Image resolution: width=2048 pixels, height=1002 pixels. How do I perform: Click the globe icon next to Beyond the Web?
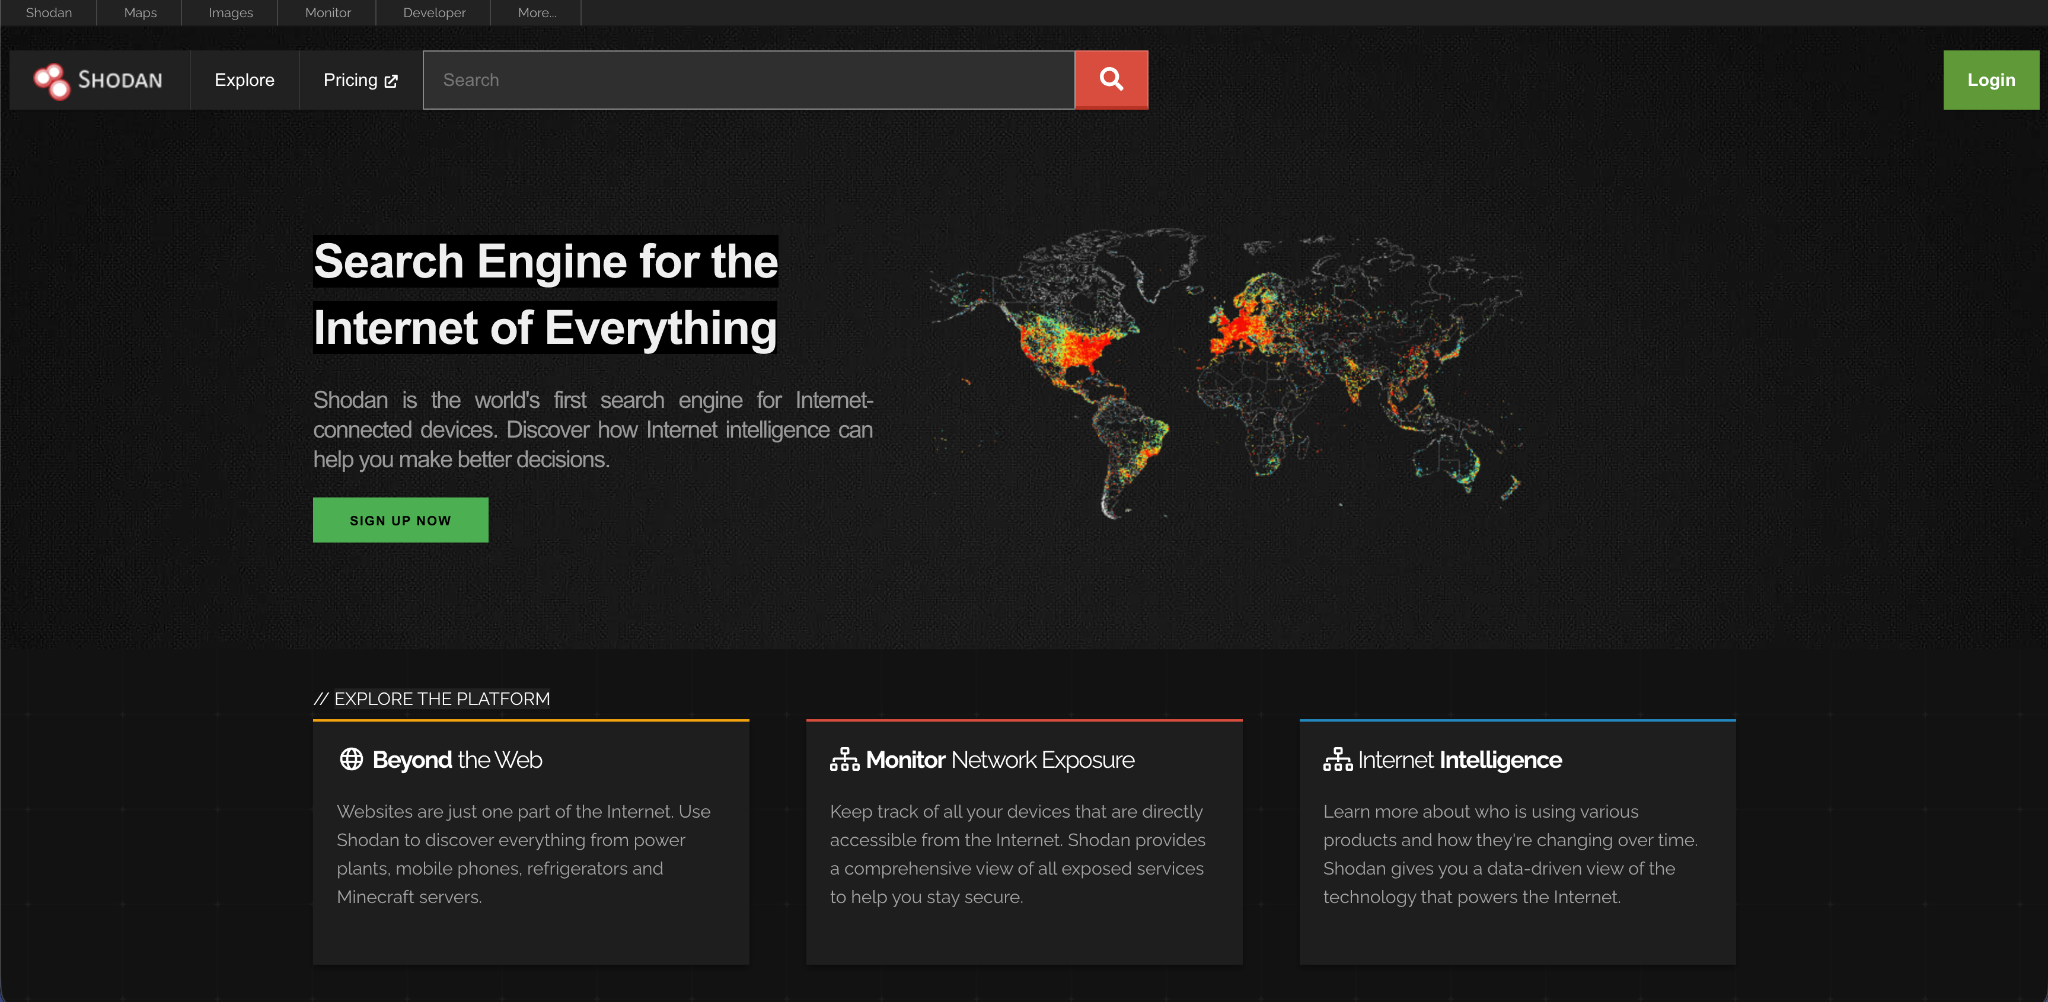[351, 759]
